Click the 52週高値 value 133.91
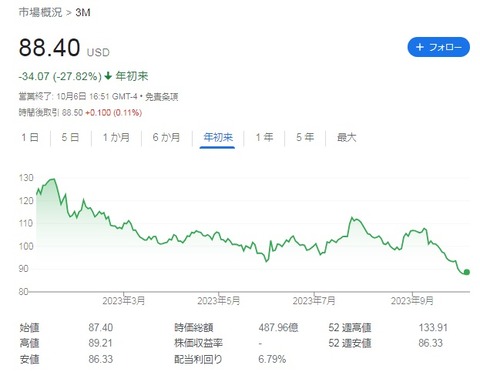 pos(433,328)
